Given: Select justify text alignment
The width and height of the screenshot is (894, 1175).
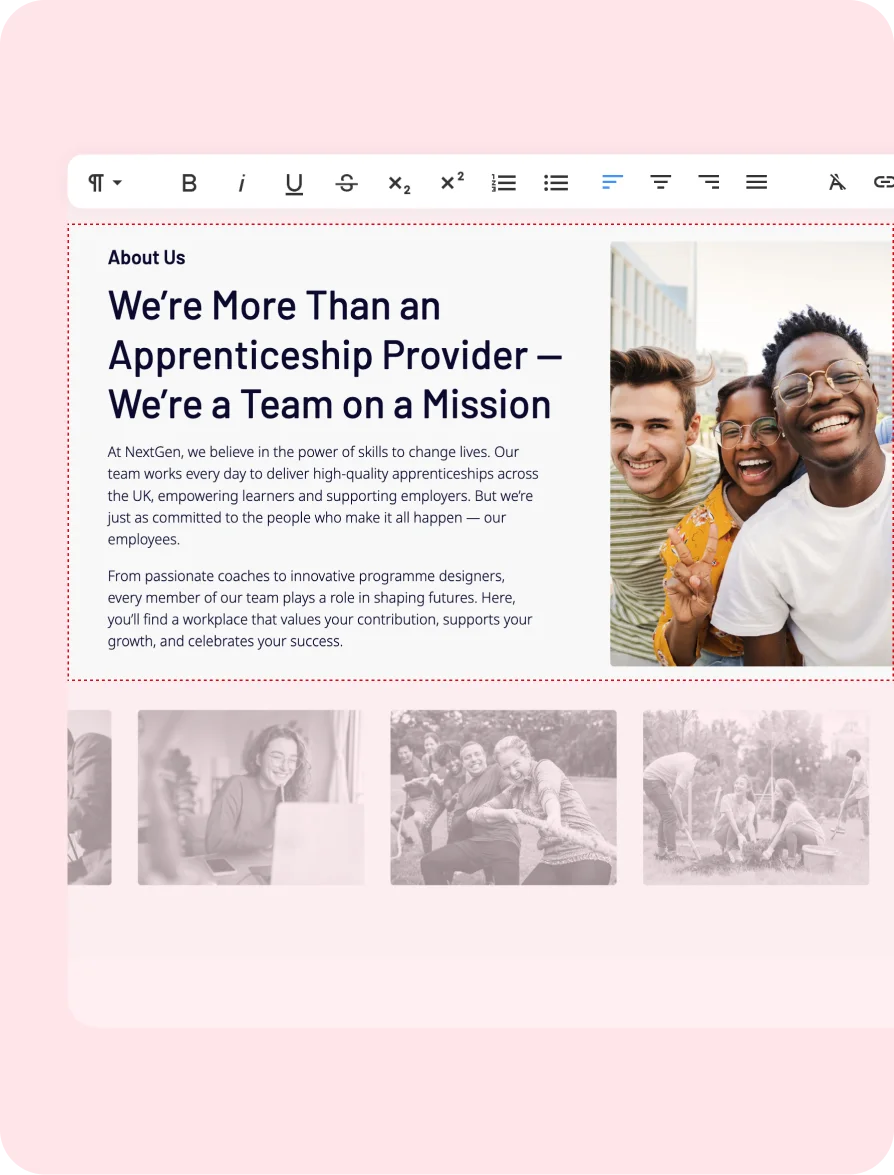Looking at the screenshot, I should pyautogui.click(x=756, y=182).
